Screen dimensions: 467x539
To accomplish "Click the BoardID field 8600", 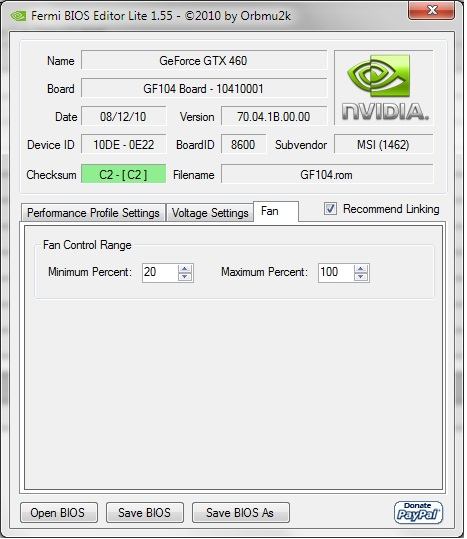I will [243, 144].
